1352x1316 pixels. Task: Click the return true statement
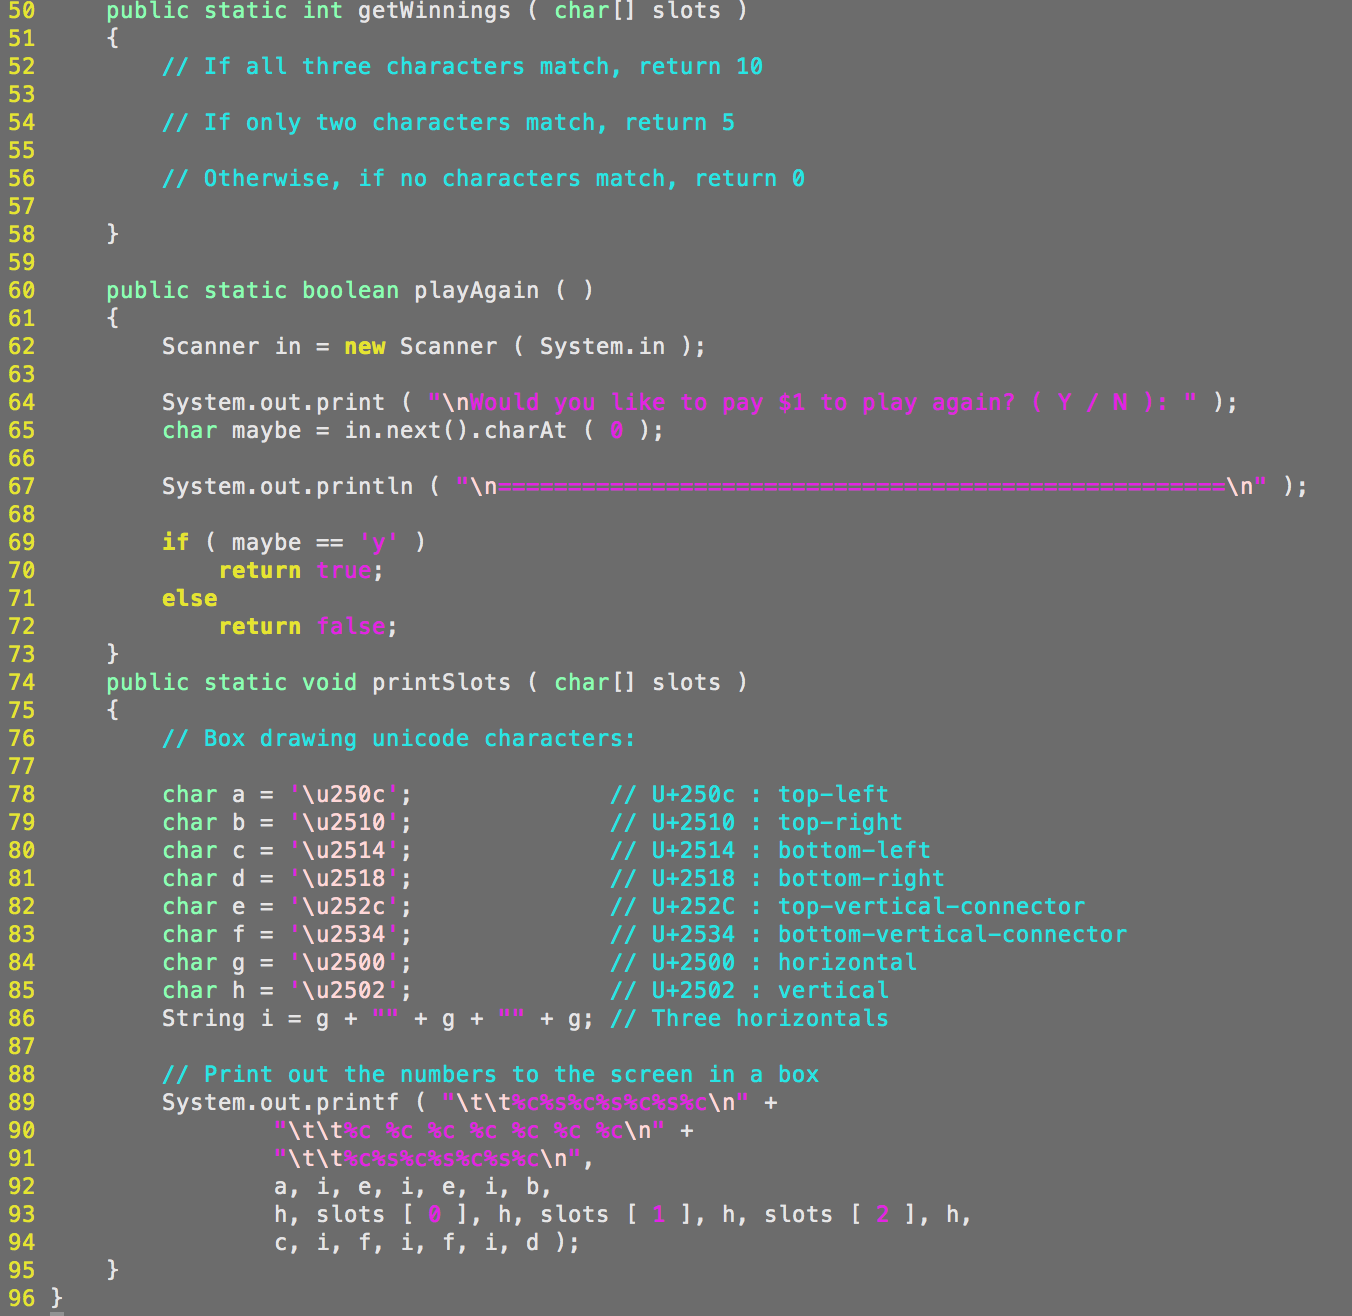click(x=300, y=570)
